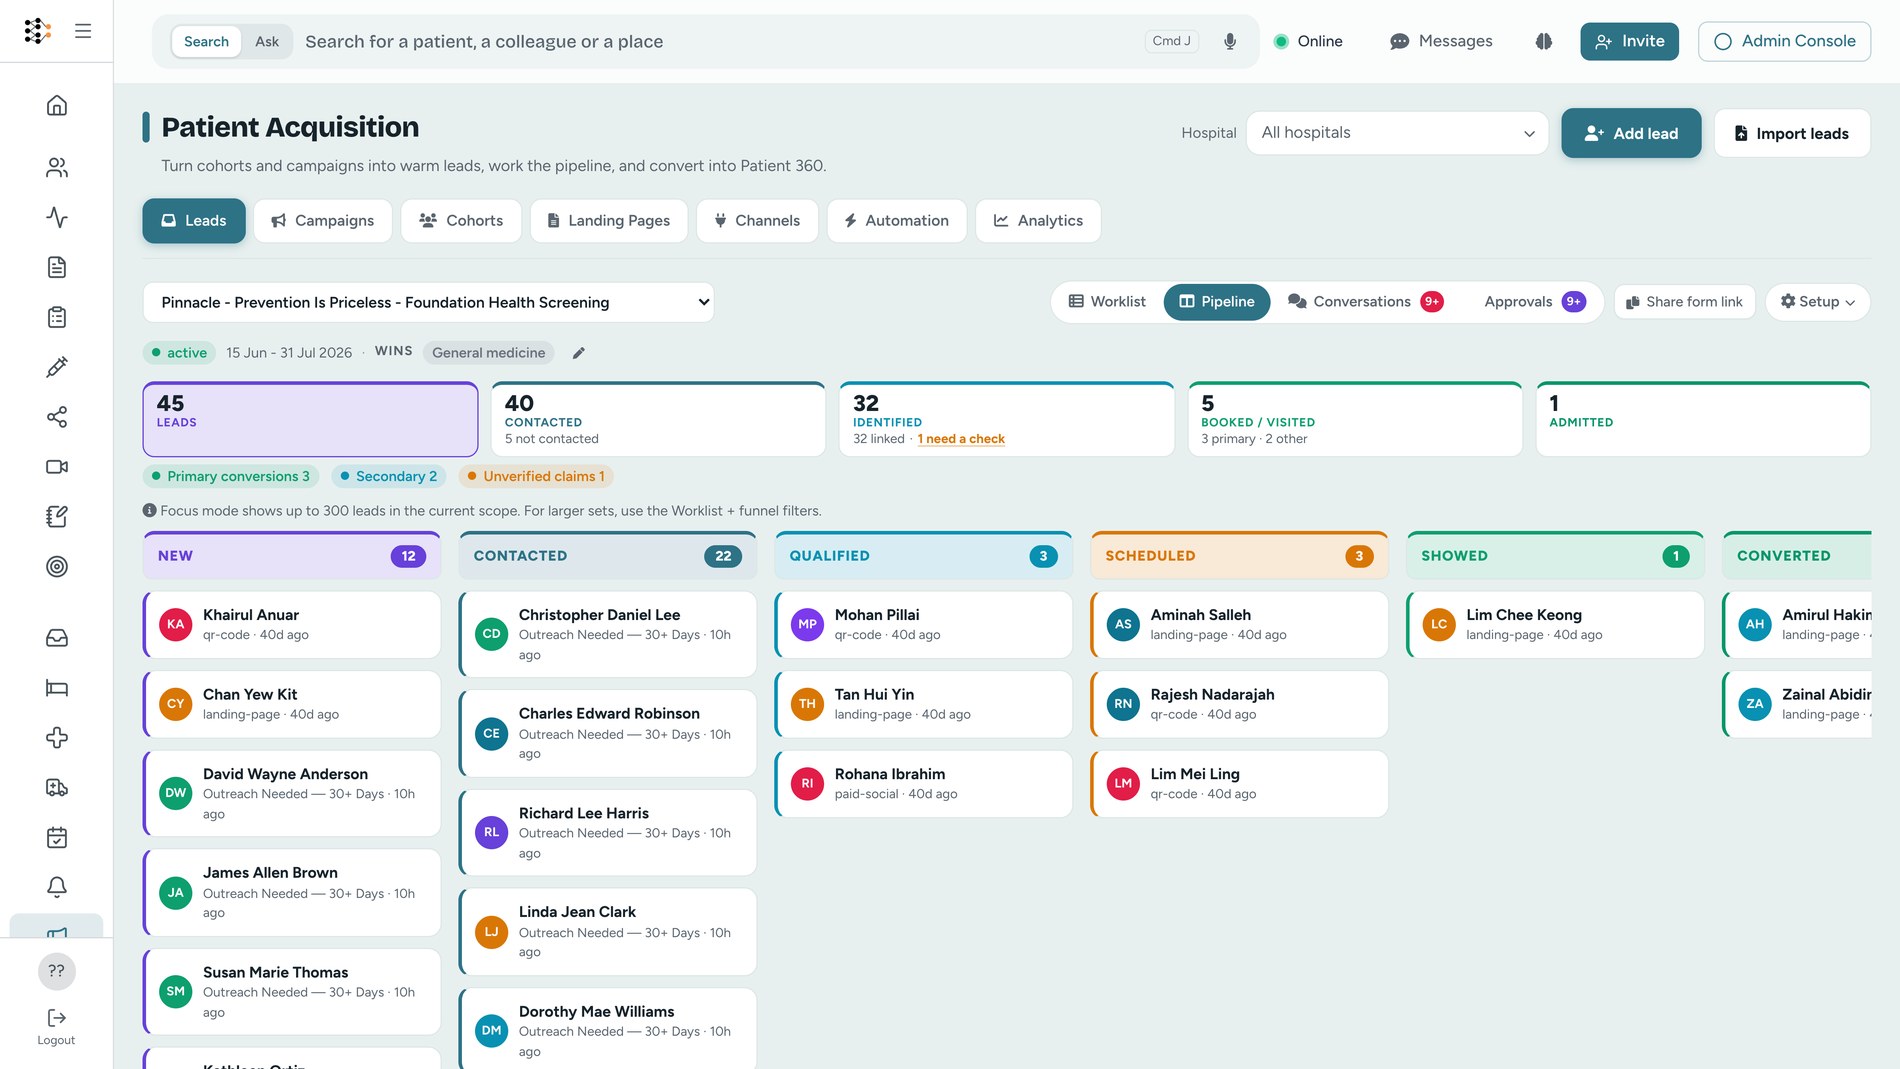Toggle the Secondary 2 filter chip

[389, 476]
